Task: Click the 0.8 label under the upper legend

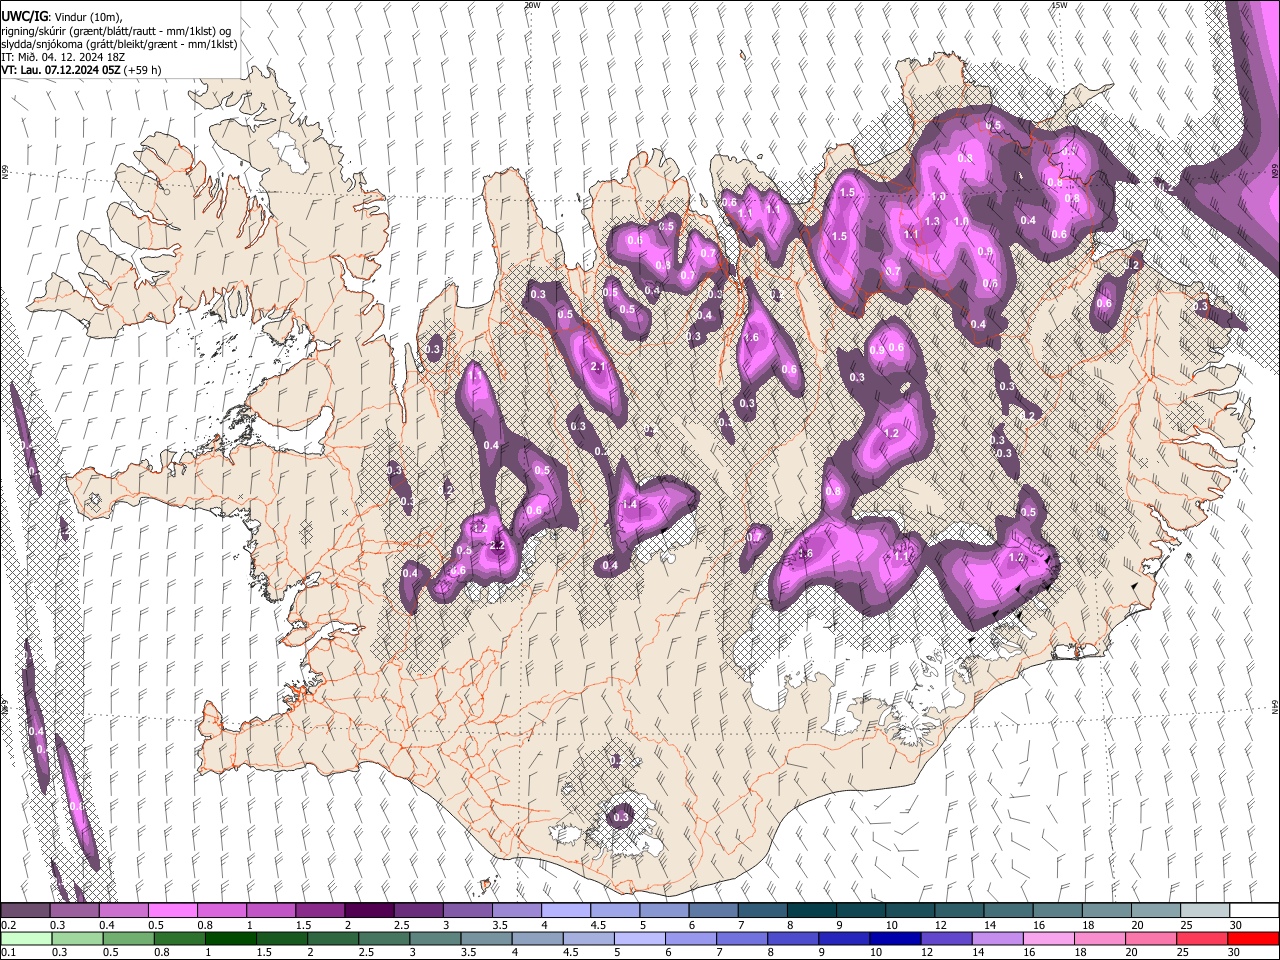Action: [x=205, y=925]
